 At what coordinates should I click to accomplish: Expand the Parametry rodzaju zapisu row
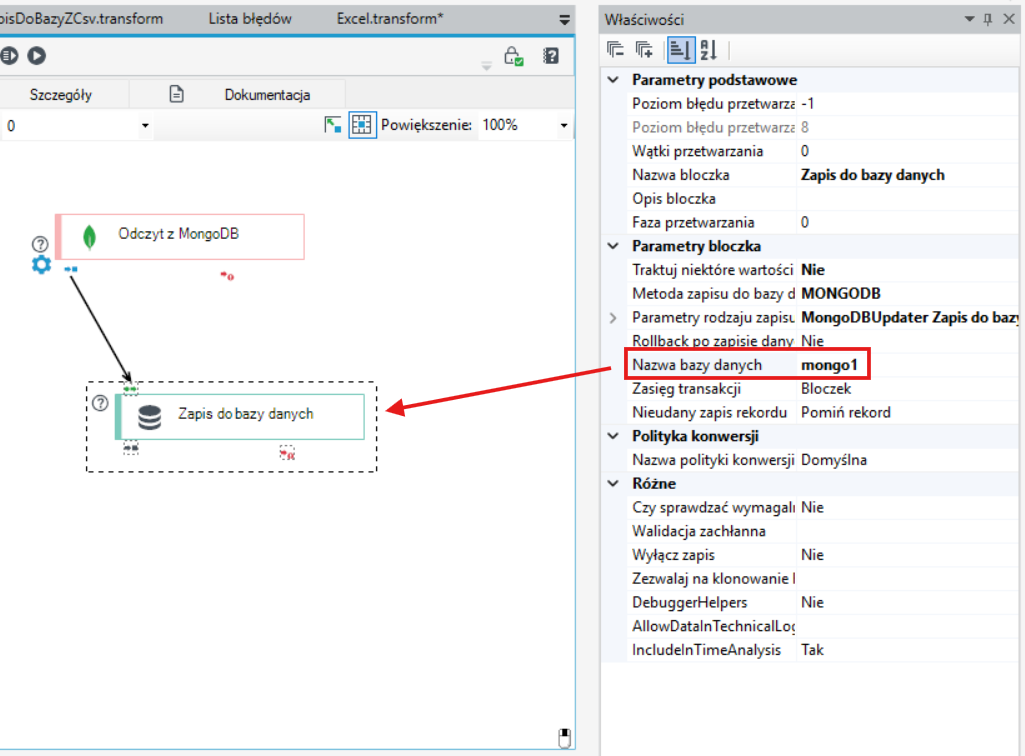(x=613, y=318)
